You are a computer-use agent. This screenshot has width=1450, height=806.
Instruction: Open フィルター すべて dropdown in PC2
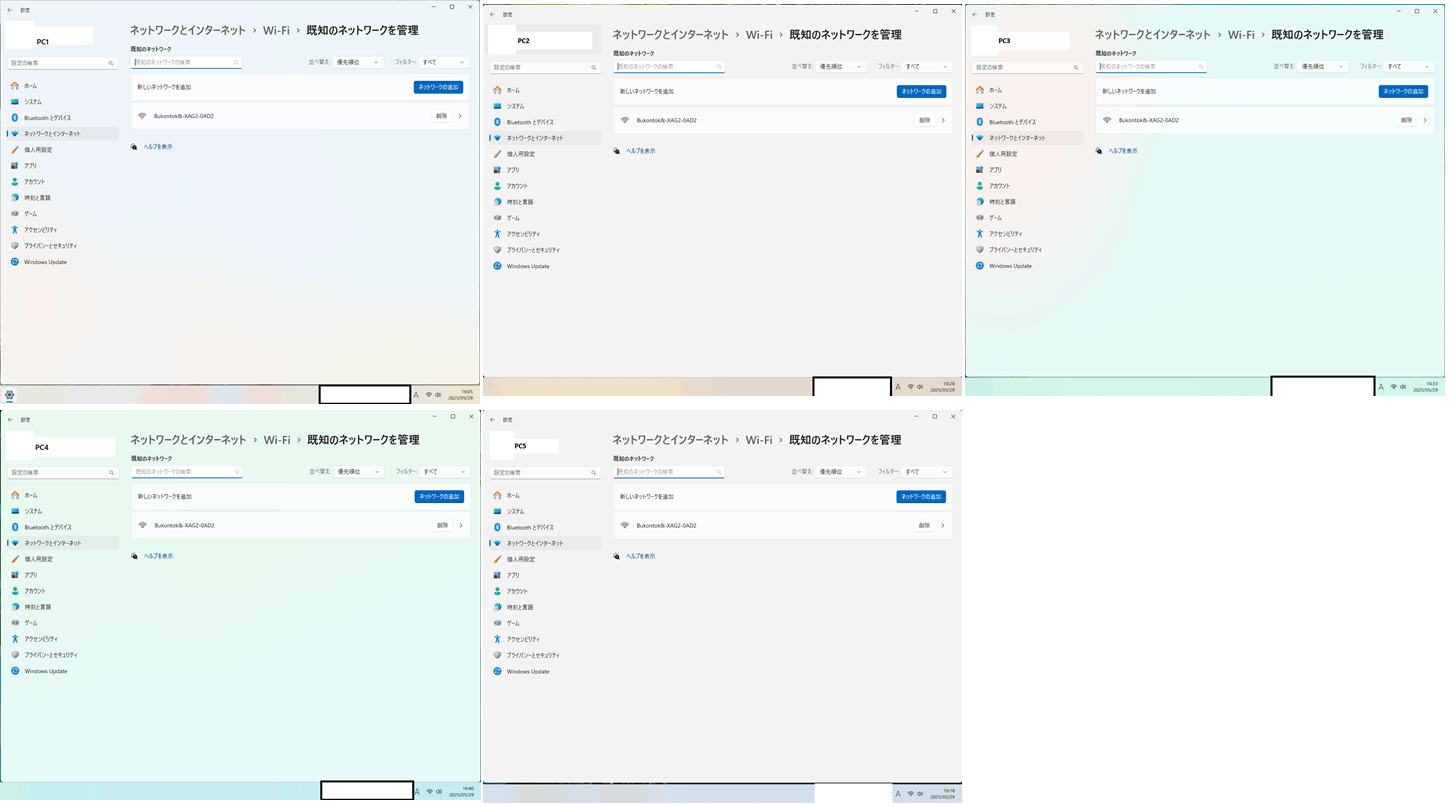click(925, 66)
